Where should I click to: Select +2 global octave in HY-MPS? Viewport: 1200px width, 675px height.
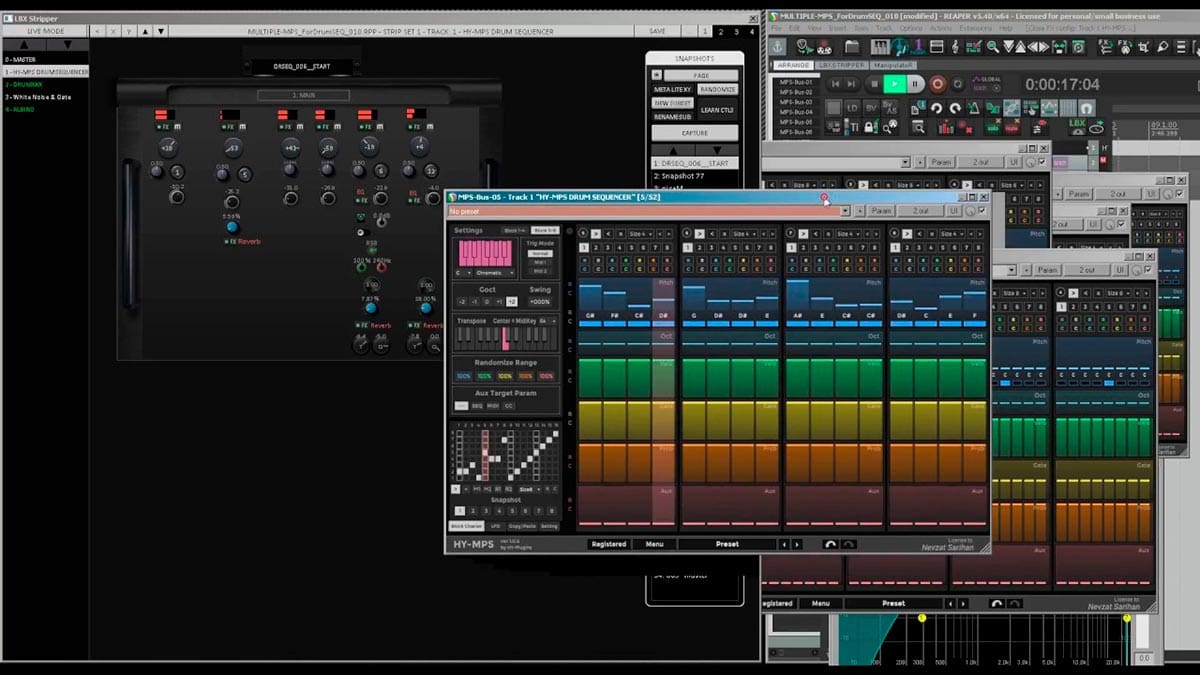(x=511, y=302)
